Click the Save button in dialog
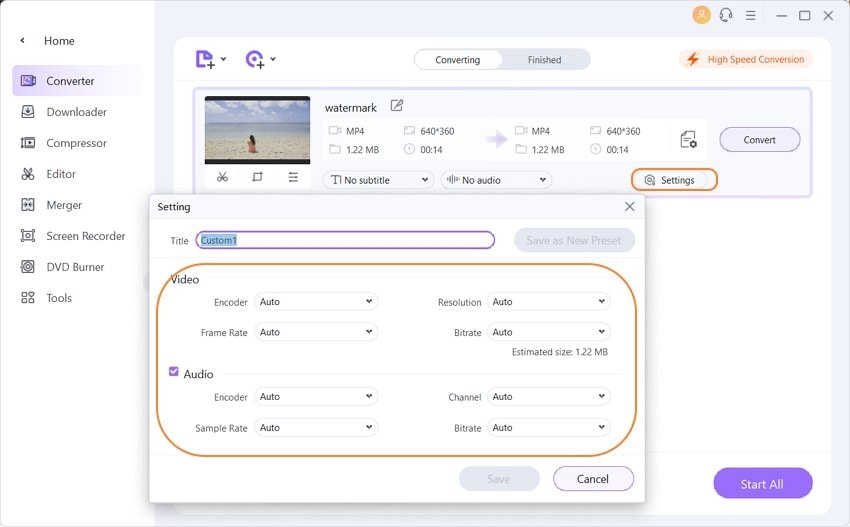The width and height of the screenshot is (850, 527). point(499,479)
